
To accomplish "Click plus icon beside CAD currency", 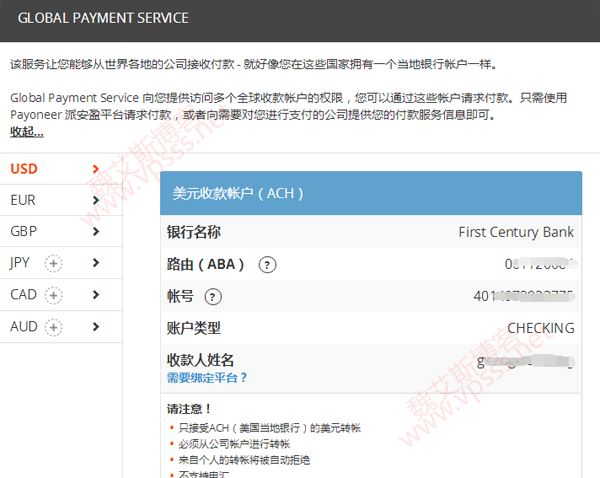I will click(54, 295).
